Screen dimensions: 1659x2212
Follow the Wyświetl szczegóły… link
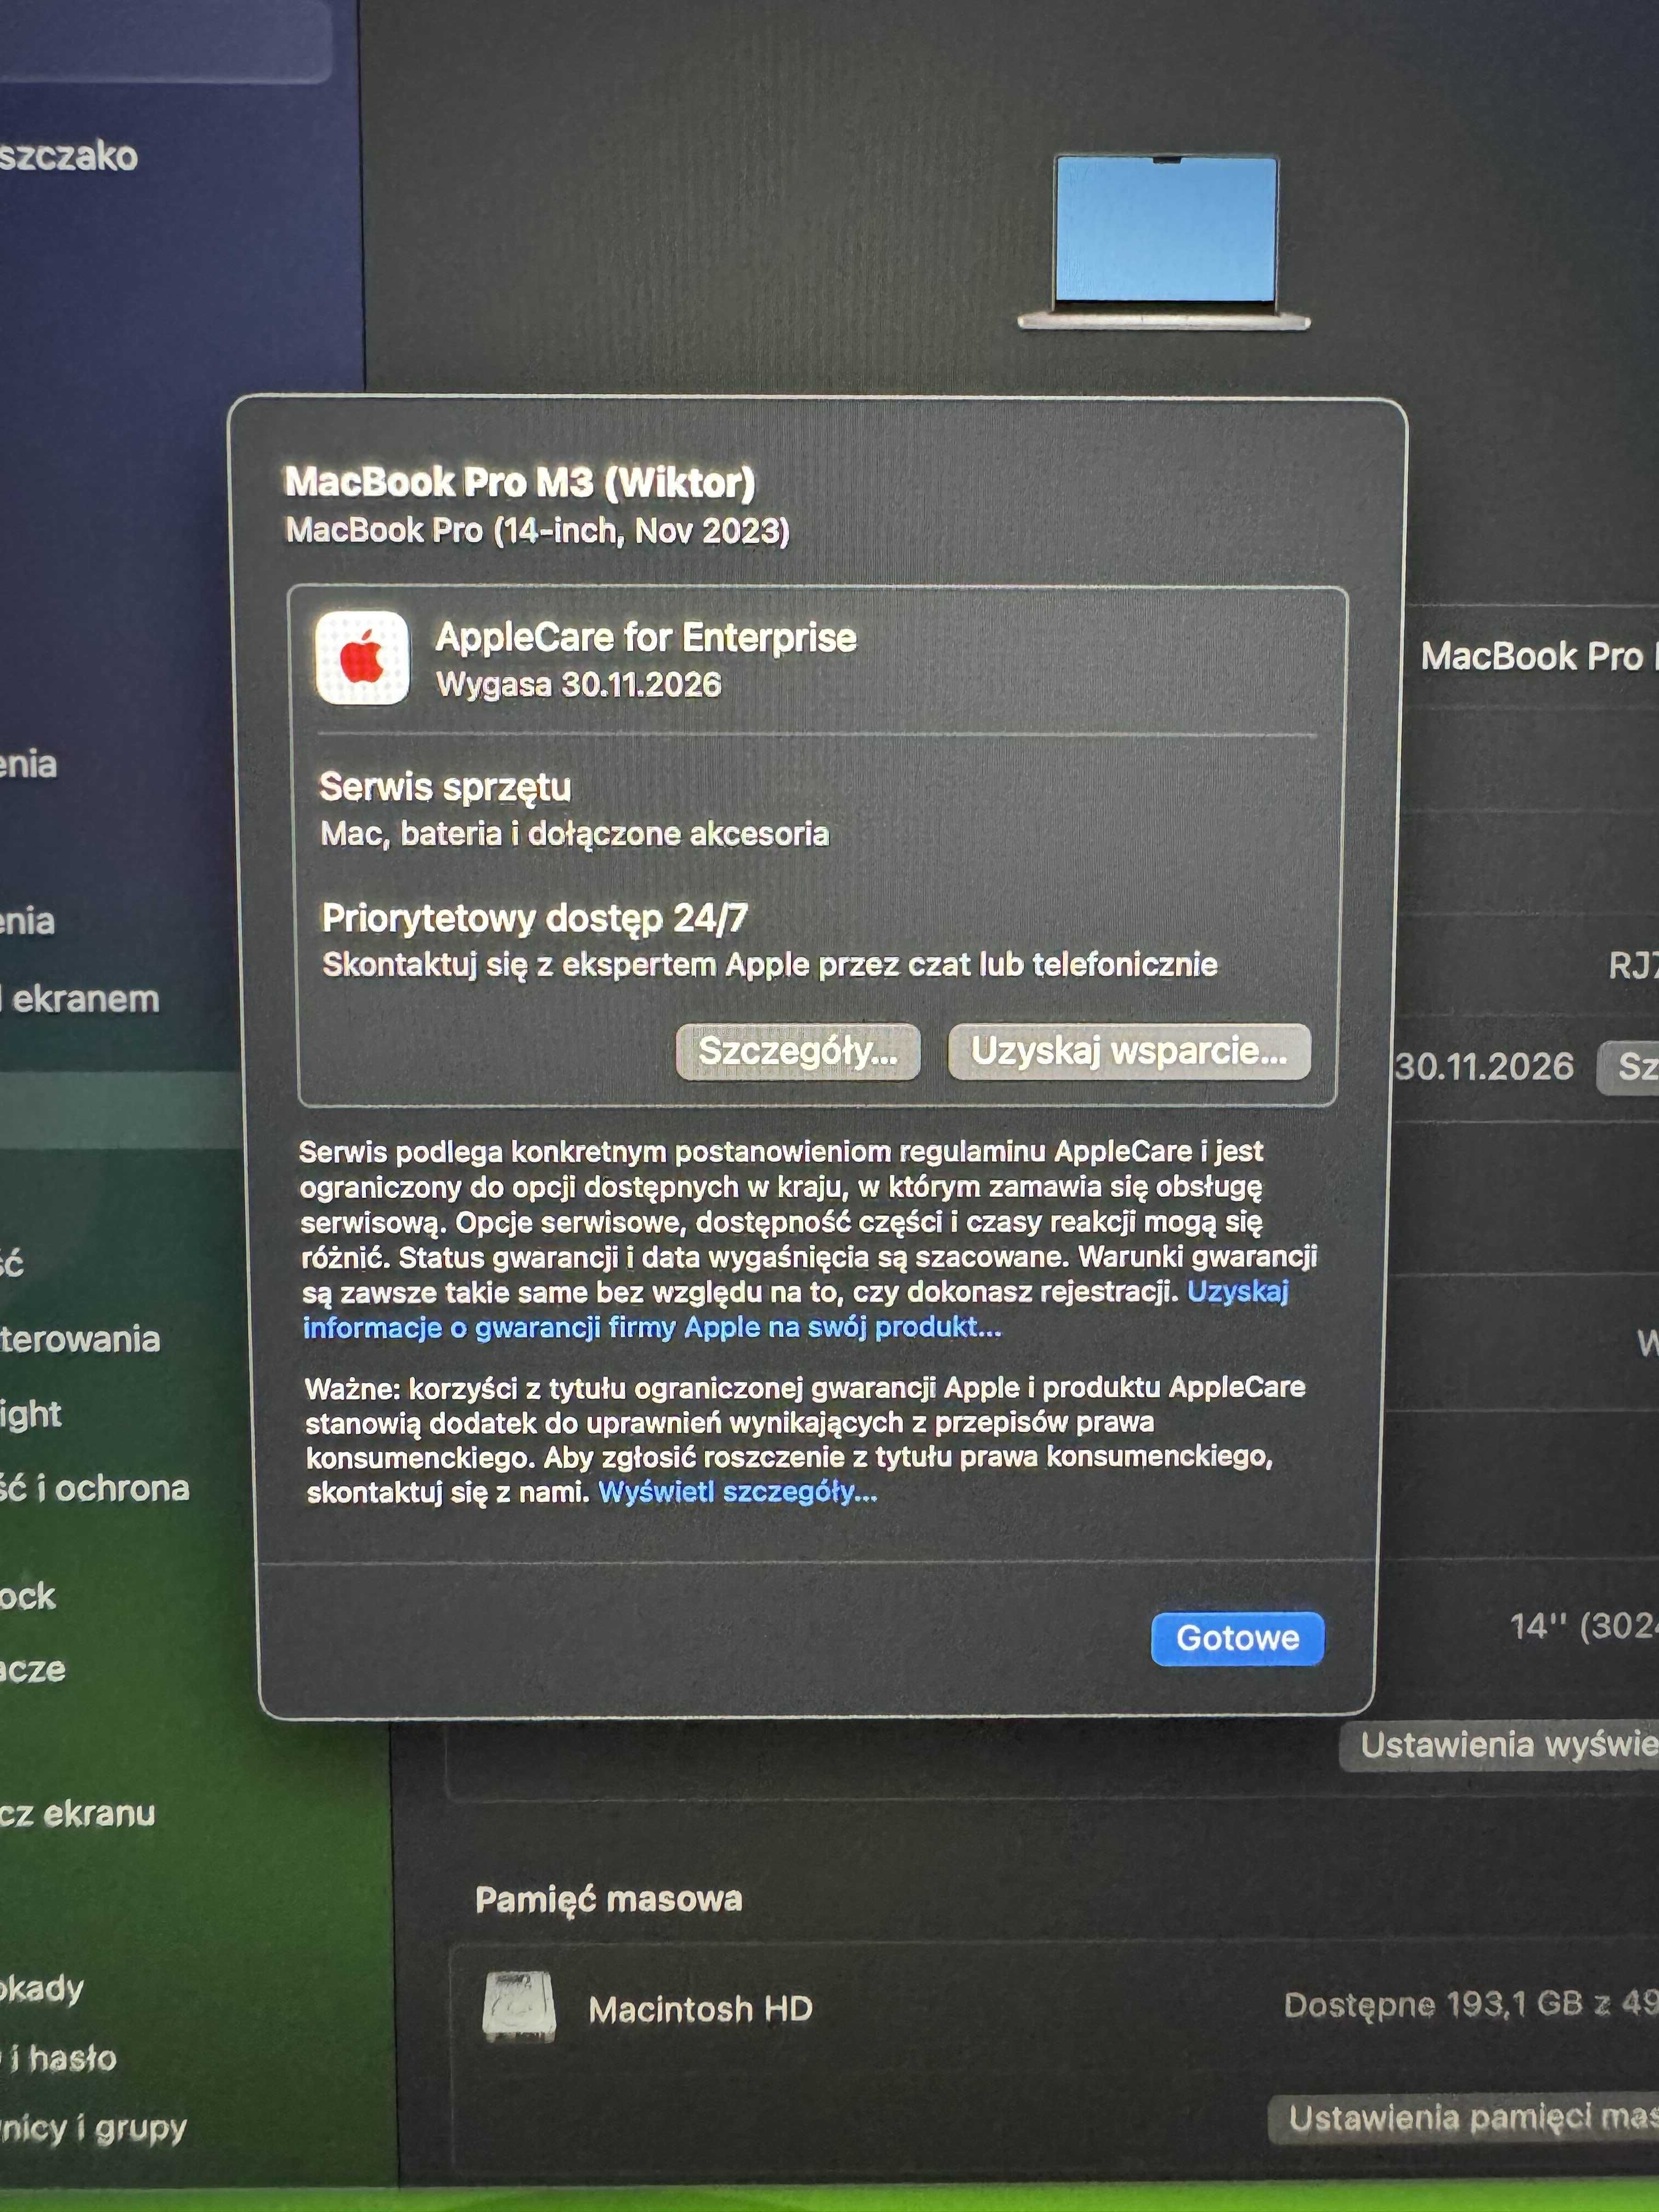pos(737,1492)
